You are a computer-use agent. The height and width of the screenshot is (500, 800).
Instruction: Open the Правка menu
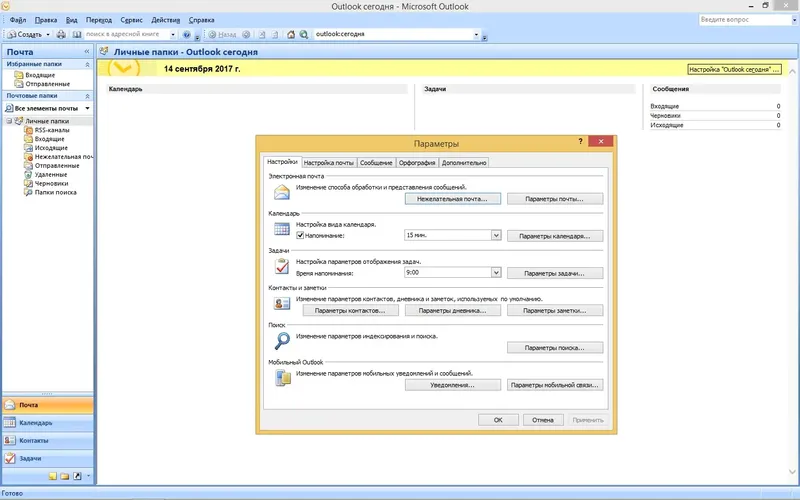point(46,20)
